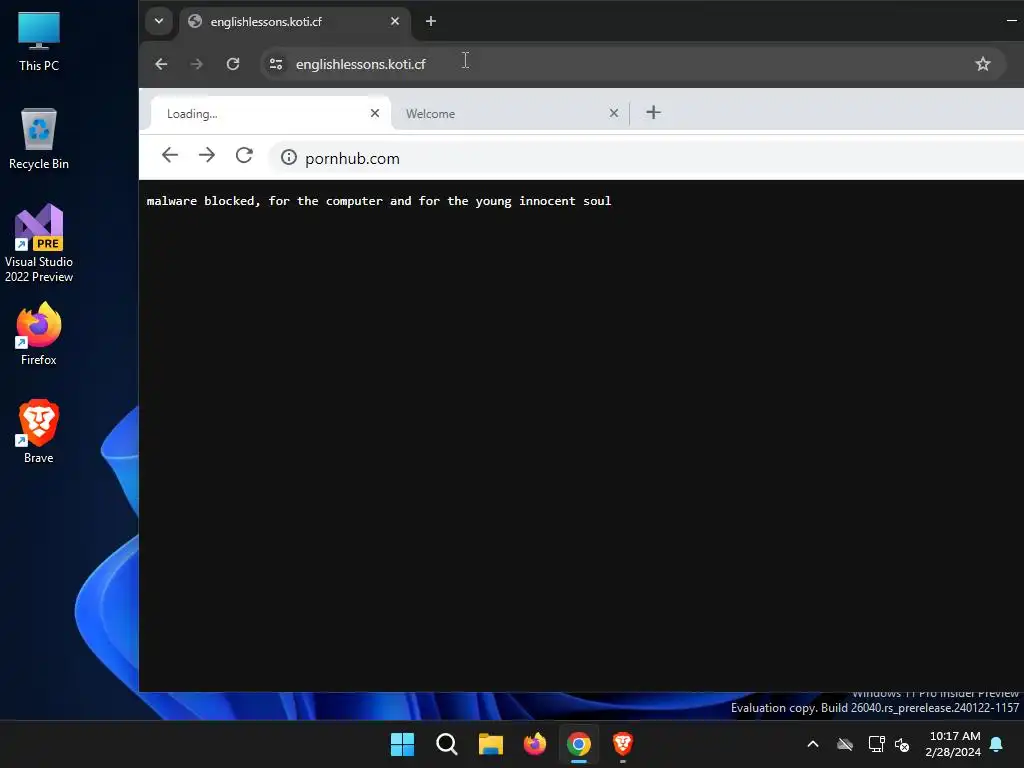Click Brave icon in the taskbar

(x=623, y=744)
